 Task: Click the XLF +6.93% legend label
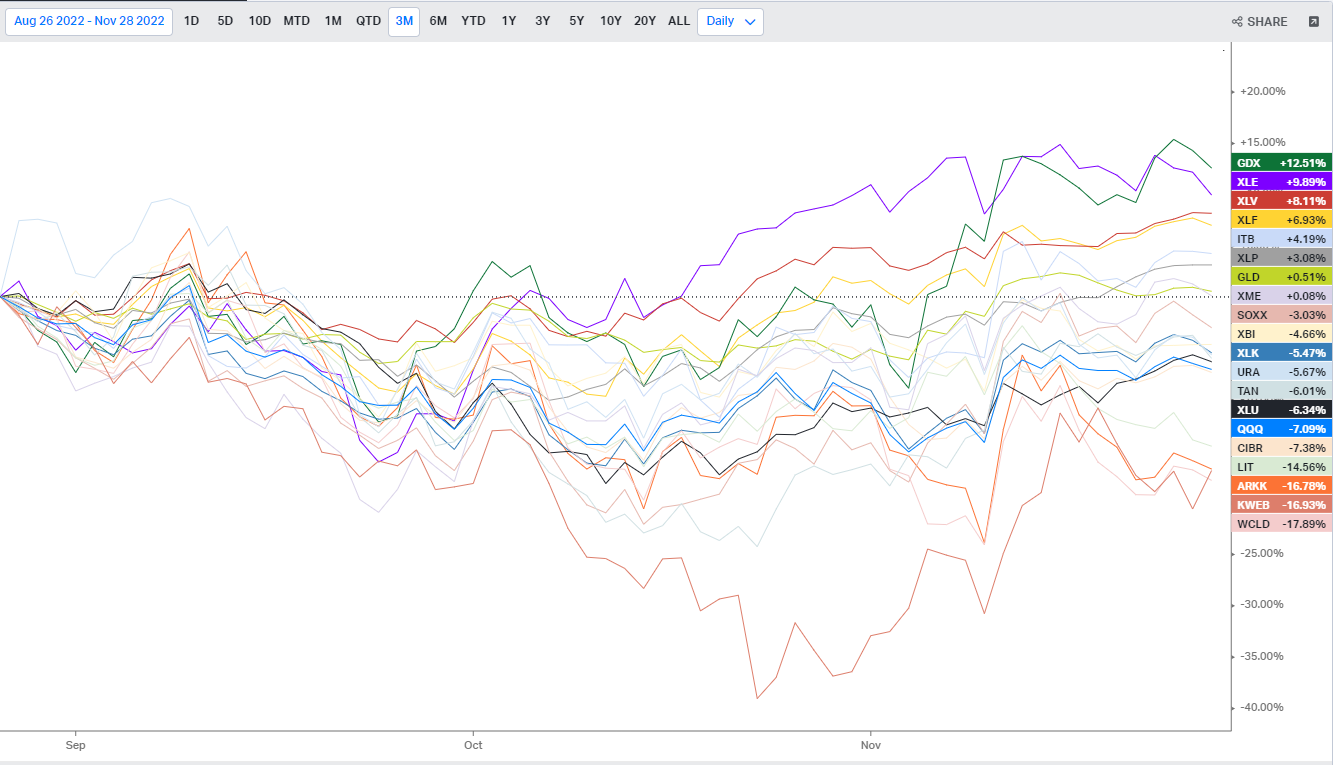click(x=1281, y=220)
